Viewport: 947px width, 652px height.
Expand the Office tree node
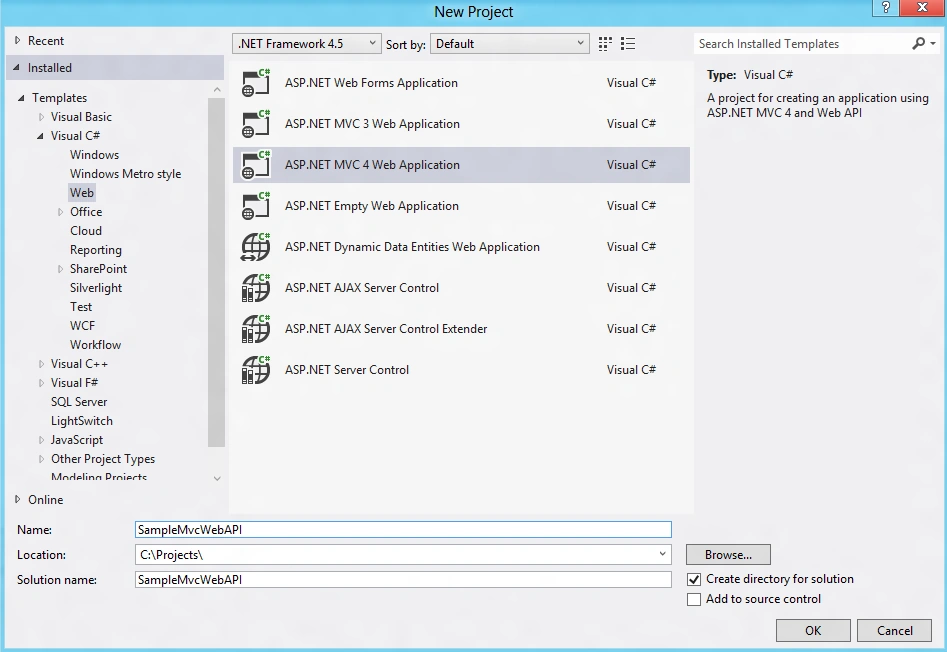60,212
